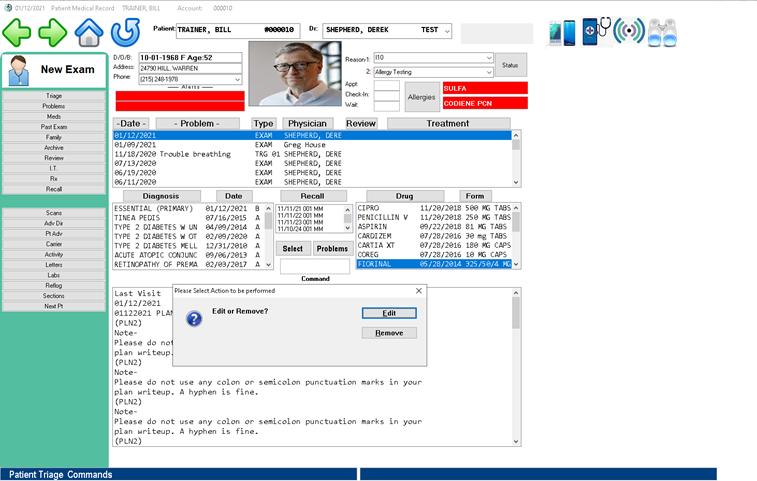Click the binoculars search icon
The image size is (757, 481).
[663, 32]
